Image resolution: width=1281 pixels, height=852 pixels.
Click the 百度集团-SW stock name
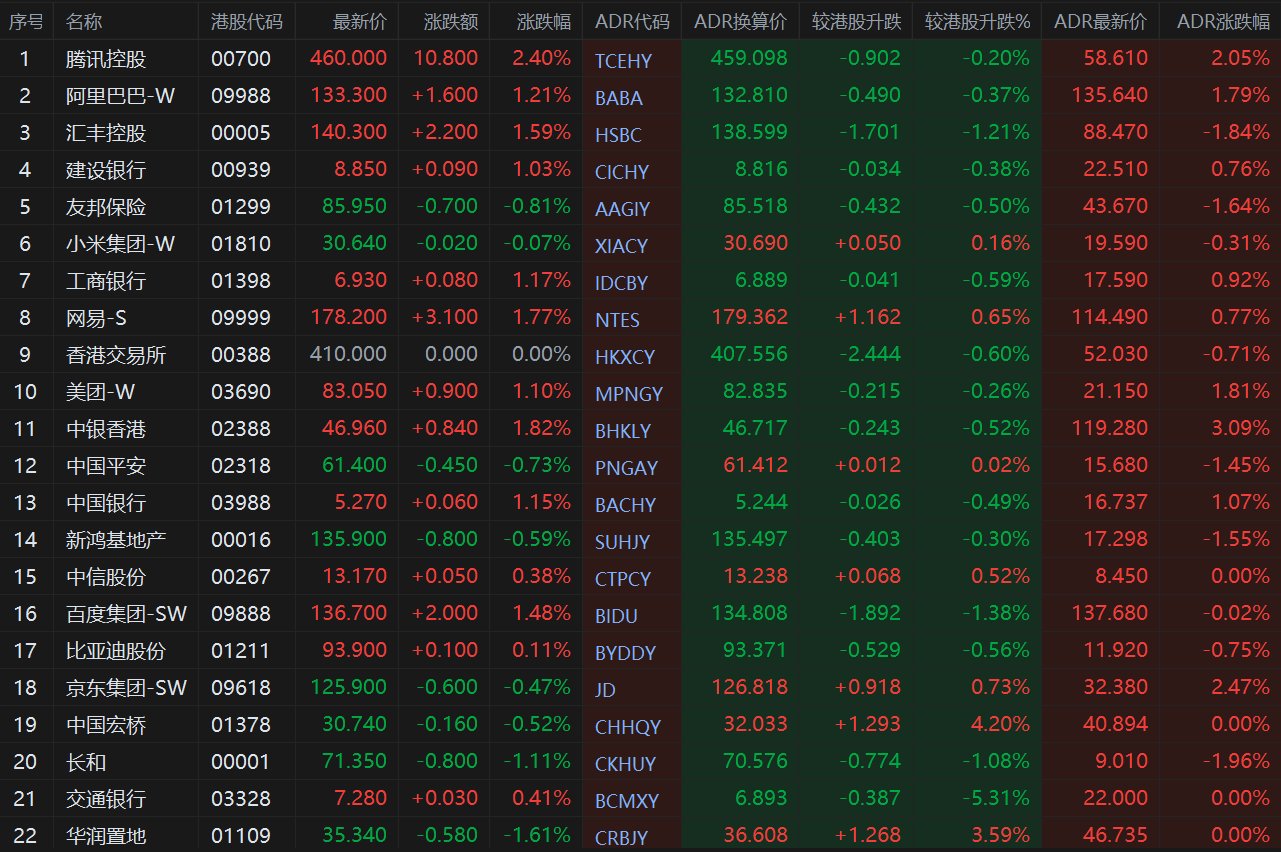pos(126,614)
